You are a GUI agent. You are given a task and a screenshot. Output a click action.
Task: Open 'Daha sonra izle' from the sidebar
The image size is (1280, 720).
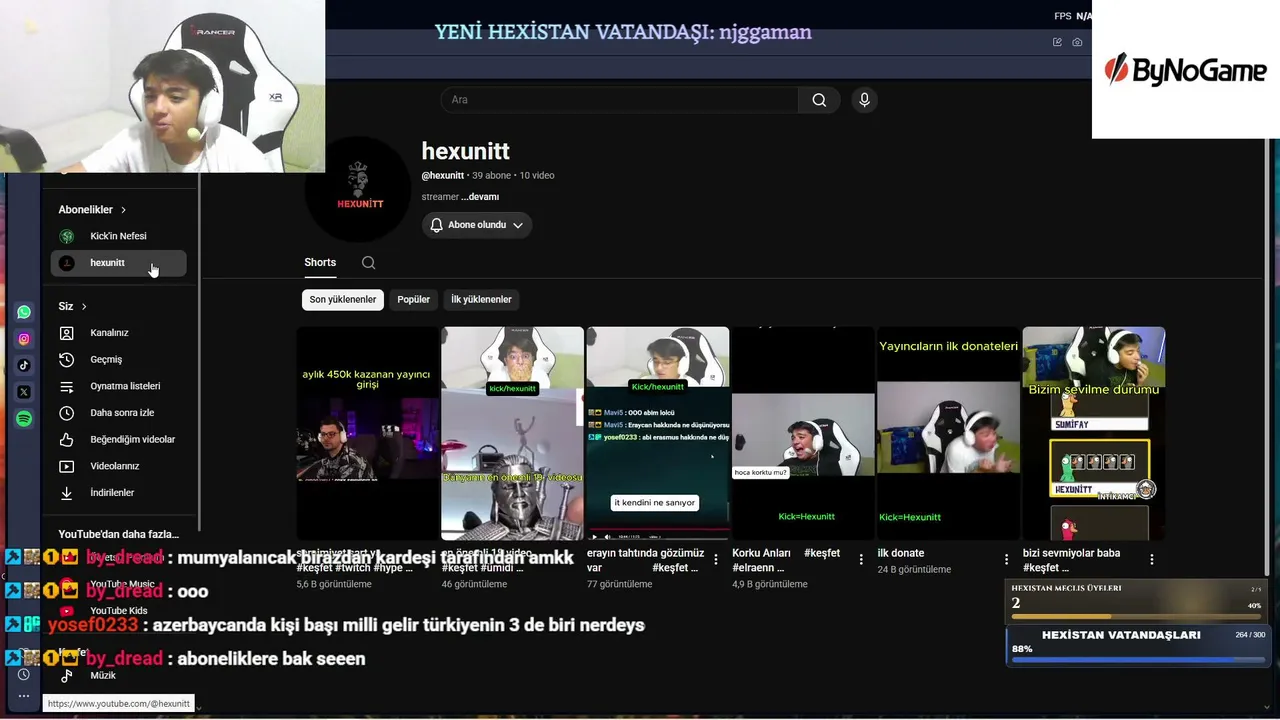click(x=118, y=413)
